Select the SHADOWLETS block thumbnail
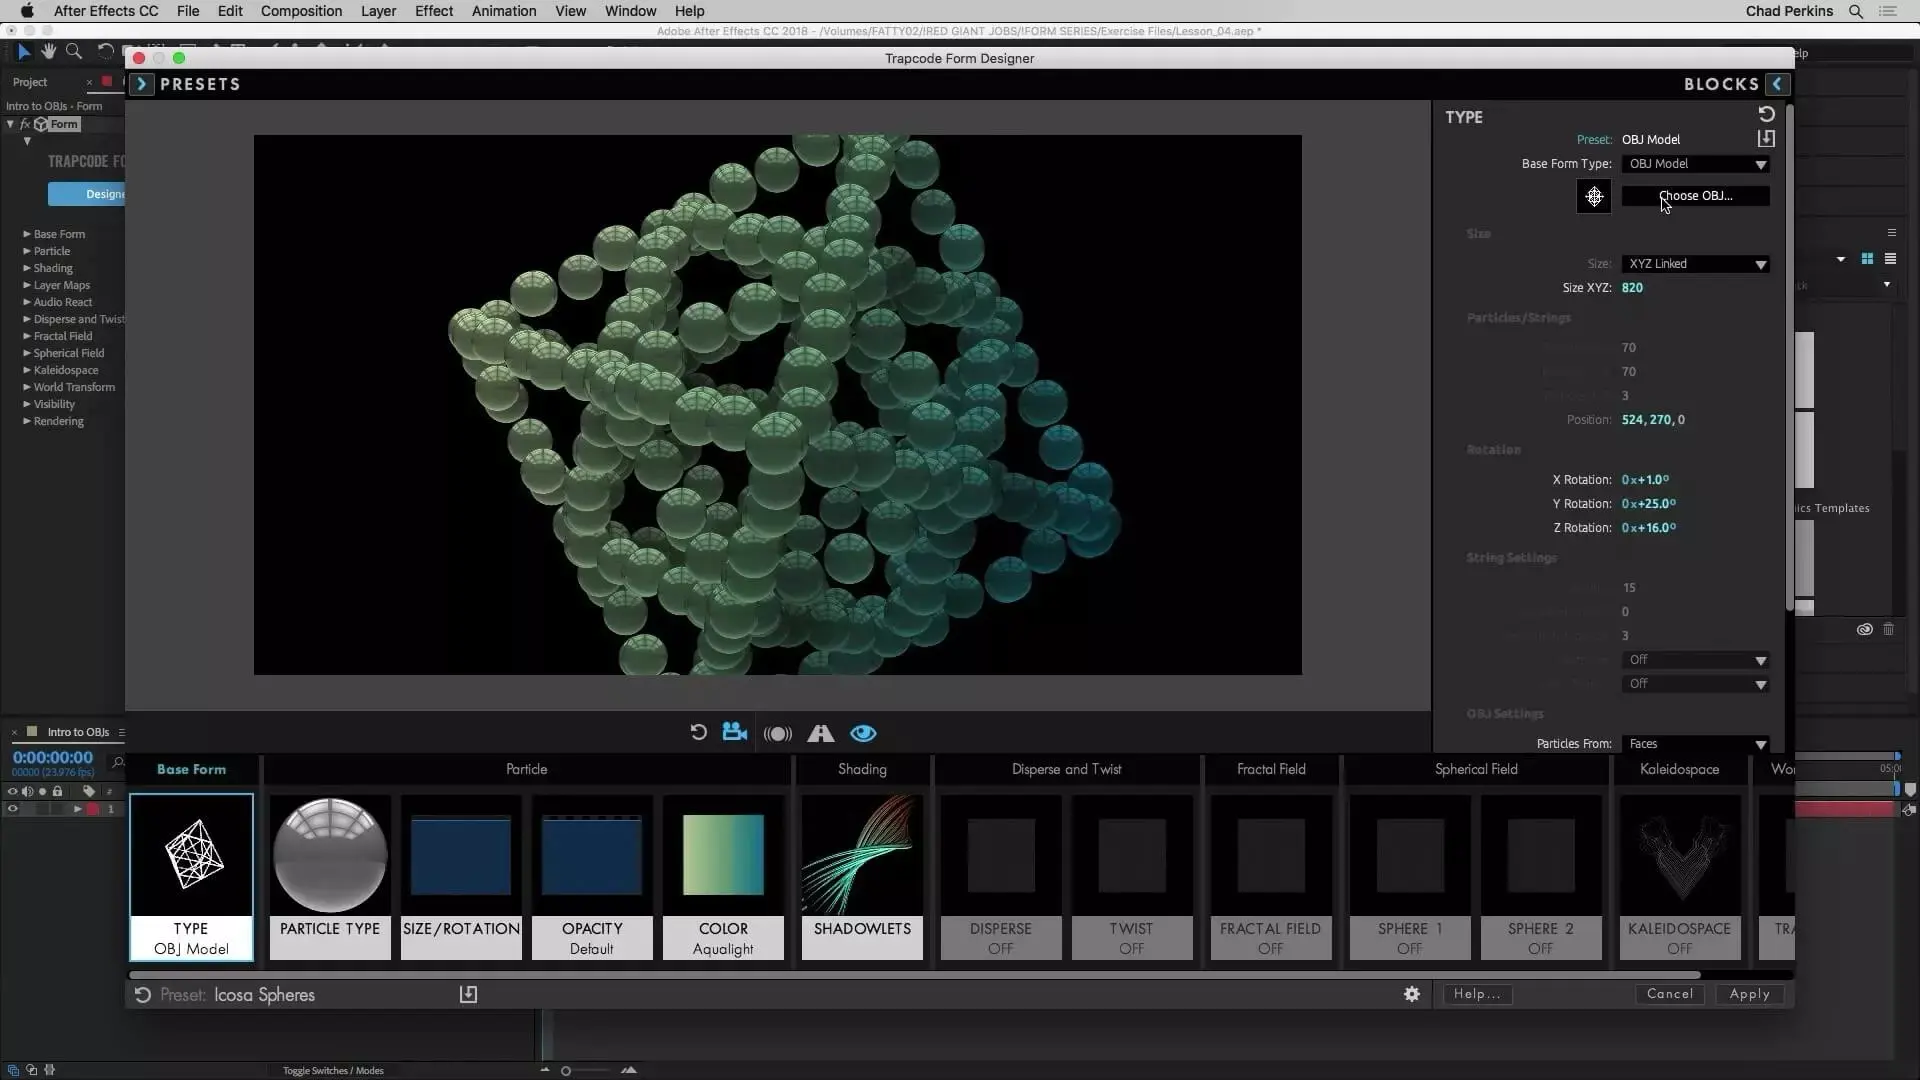Image resolution: width=1920 pixels, height=1080 pixels. pos(862,877)
